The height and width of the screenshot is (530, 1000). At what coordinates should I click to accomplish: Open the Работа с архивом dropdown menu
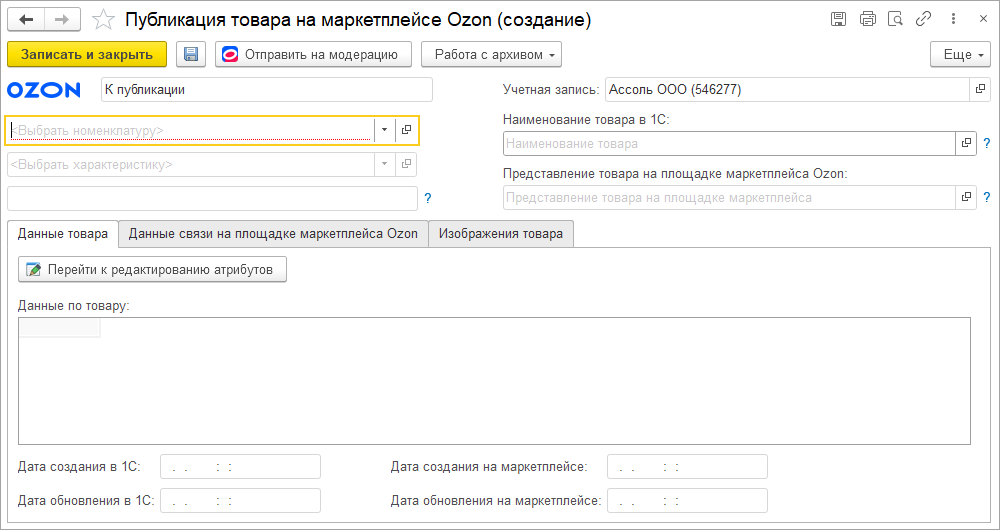point(491,54)
